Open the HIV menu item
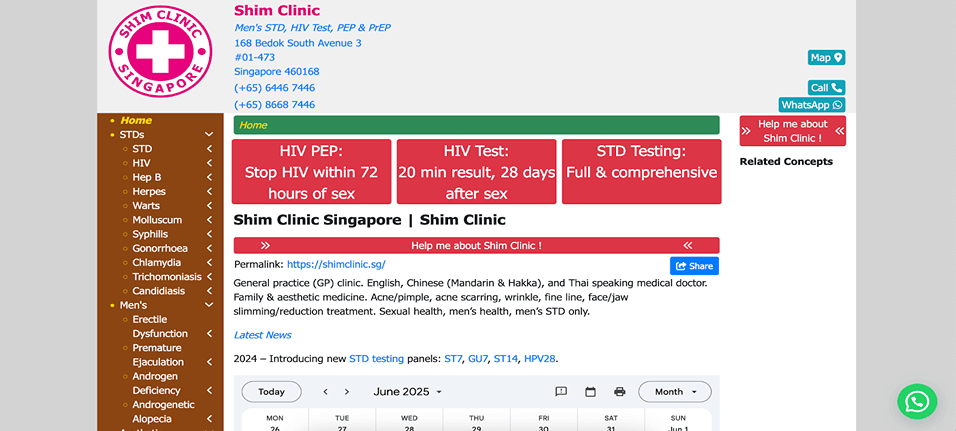The width and height of the screenshot is (956, 431). tap(141, 163)
